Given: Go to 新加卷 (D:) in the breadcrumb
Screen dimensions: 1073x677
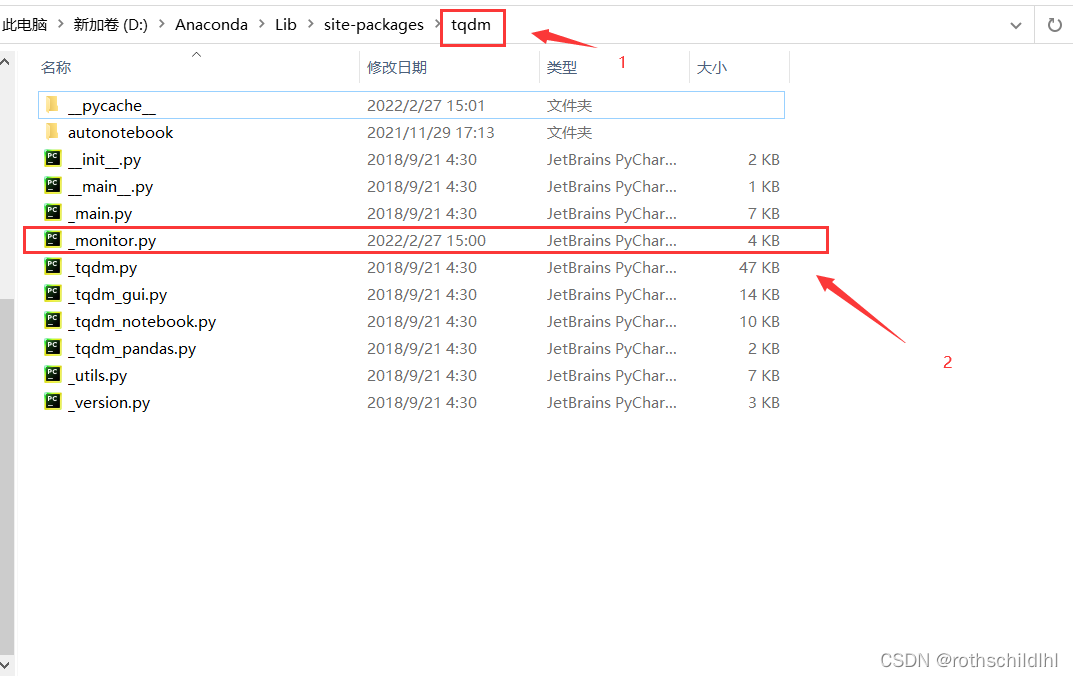Looking at the screenshot, I should [x=110, y=25].
